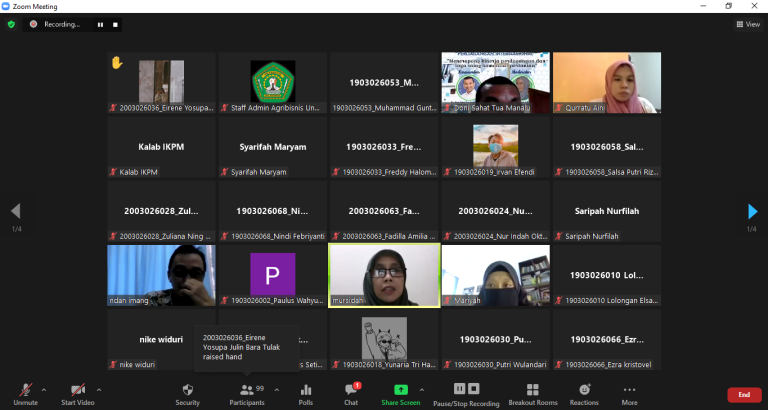Start Video camera
The width and height of the screenshot is (768, 410).
pyautogui.click(x=77, y=394)
